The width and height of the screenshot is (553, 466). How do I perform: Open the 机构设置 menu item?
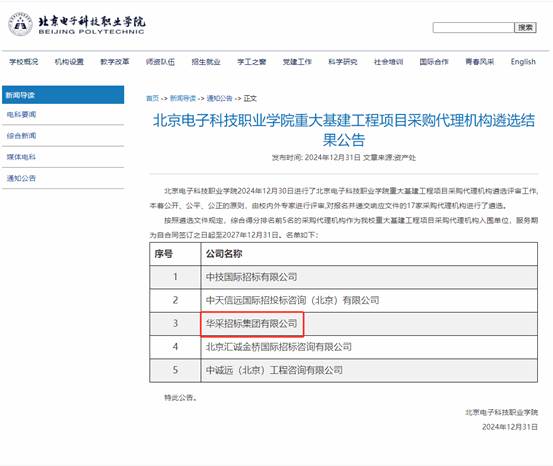pyautogui.click(x=69, y=62)
